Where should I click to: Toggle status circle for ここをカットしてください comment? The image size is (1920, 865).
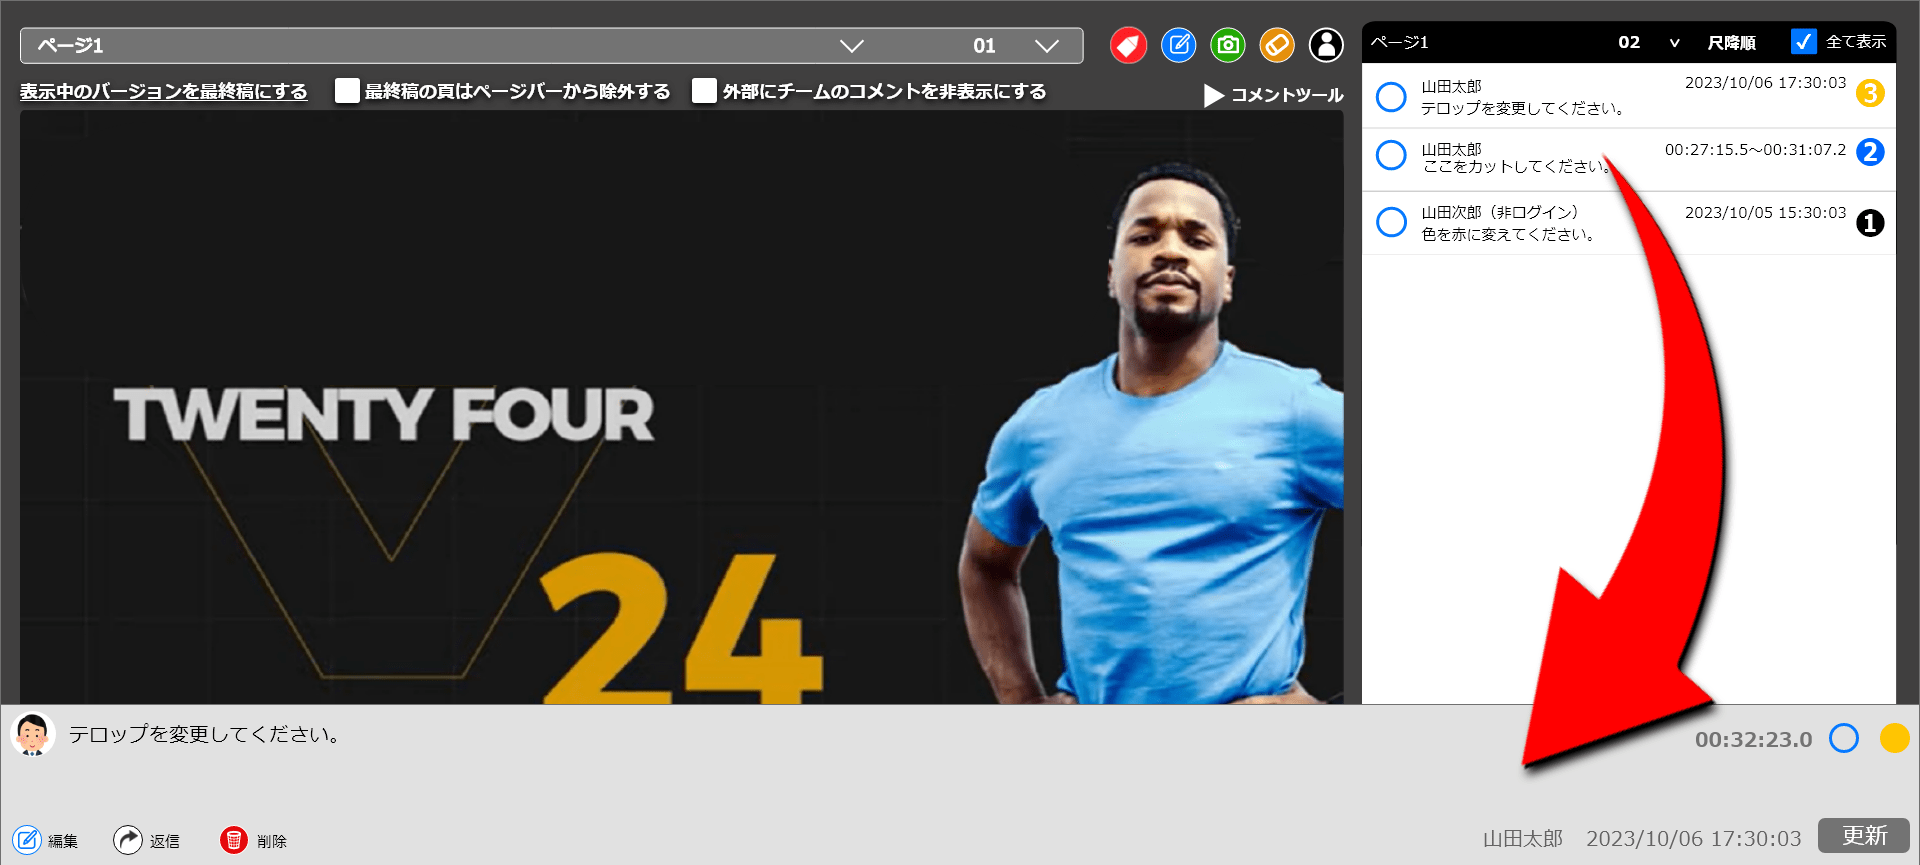tap(1391, 155)
